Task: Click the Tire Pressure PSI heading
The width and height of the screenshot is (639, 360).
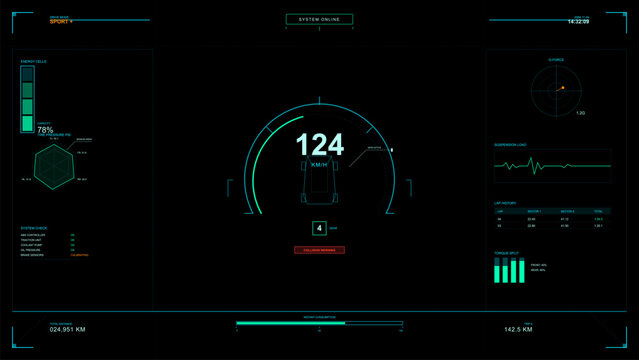Action: (54, 135)
